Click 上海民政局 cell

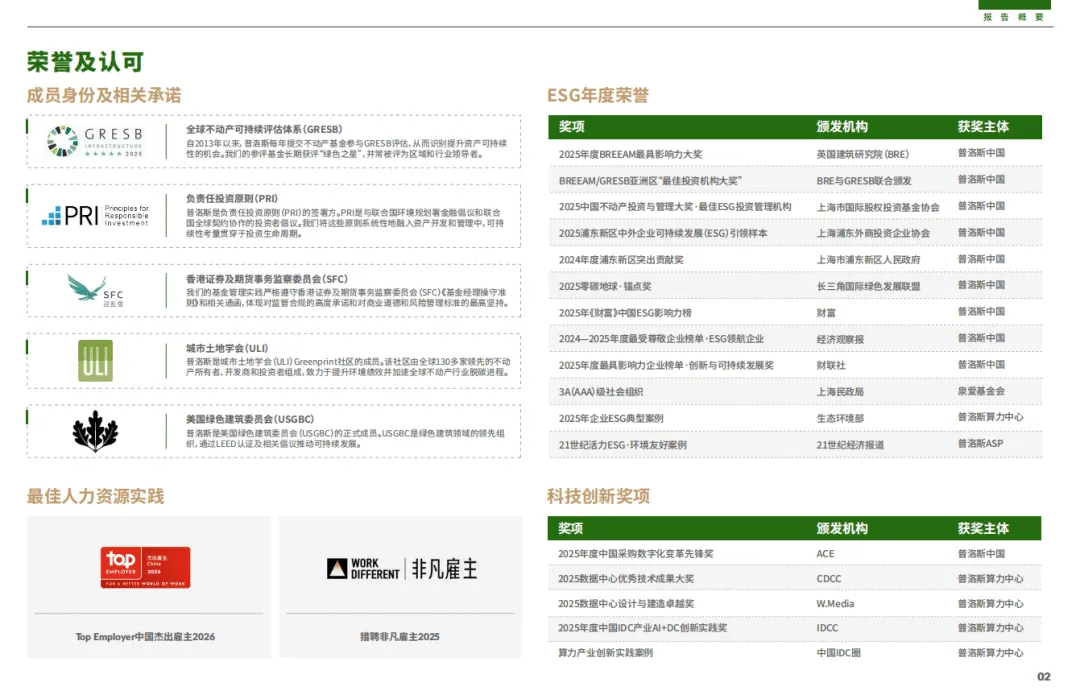[x=840, y=392]
